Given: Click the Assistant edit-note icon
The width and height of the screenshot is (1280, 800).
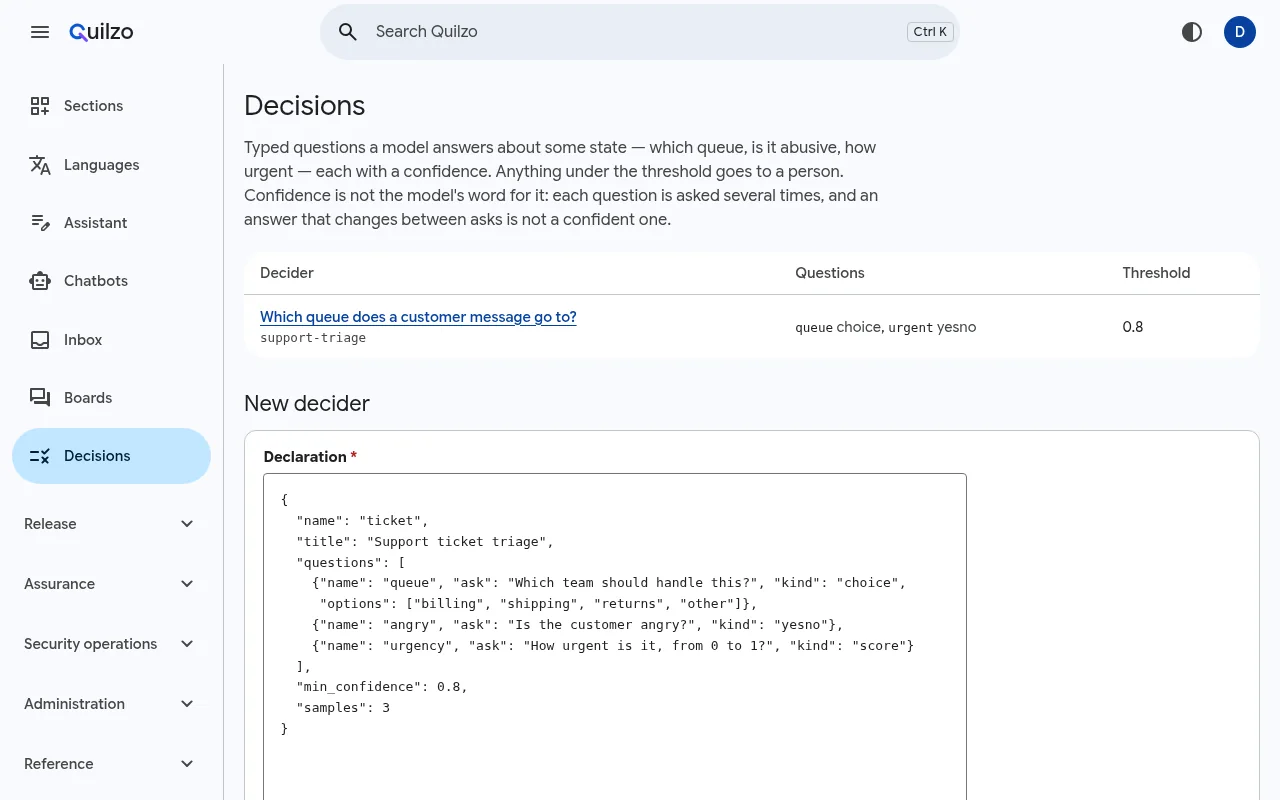Looking at the screenshot, I should [x=40, y=223].
